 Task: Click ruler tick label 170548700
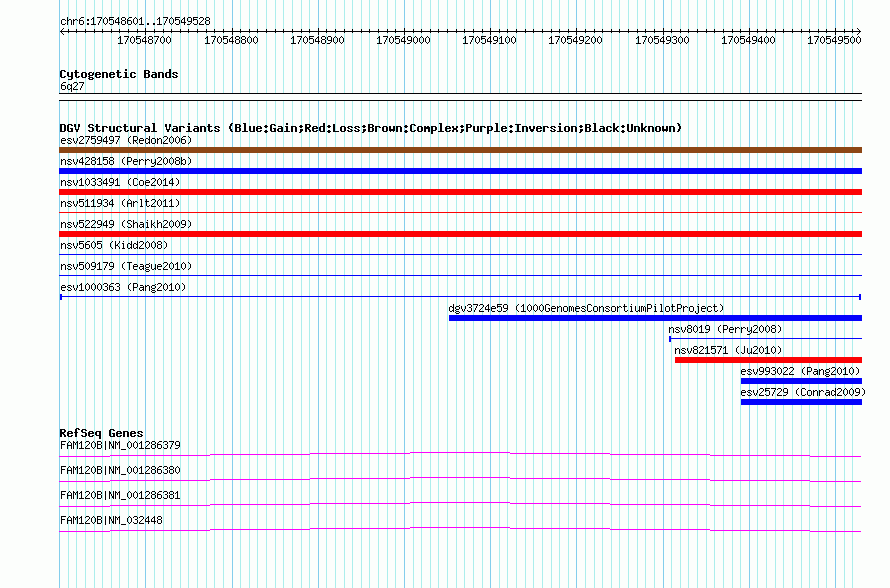coord(144,40)
